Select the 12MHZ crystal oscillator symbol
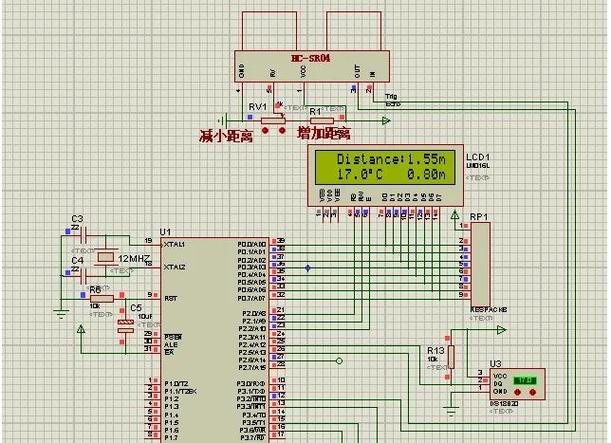The width and height of the screenshot is (611, 443). pyautogui.click(x=106, y=257)
